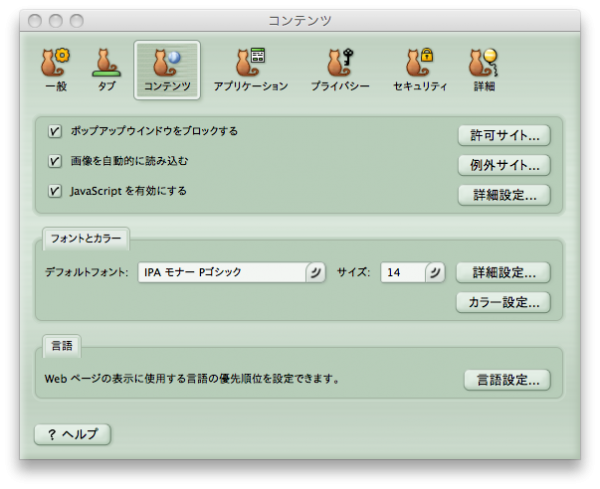Select the コンテンツ (Content) pane icon
Image resolution: width=600 pixels, height=489 pixels.
click(167, 70)
